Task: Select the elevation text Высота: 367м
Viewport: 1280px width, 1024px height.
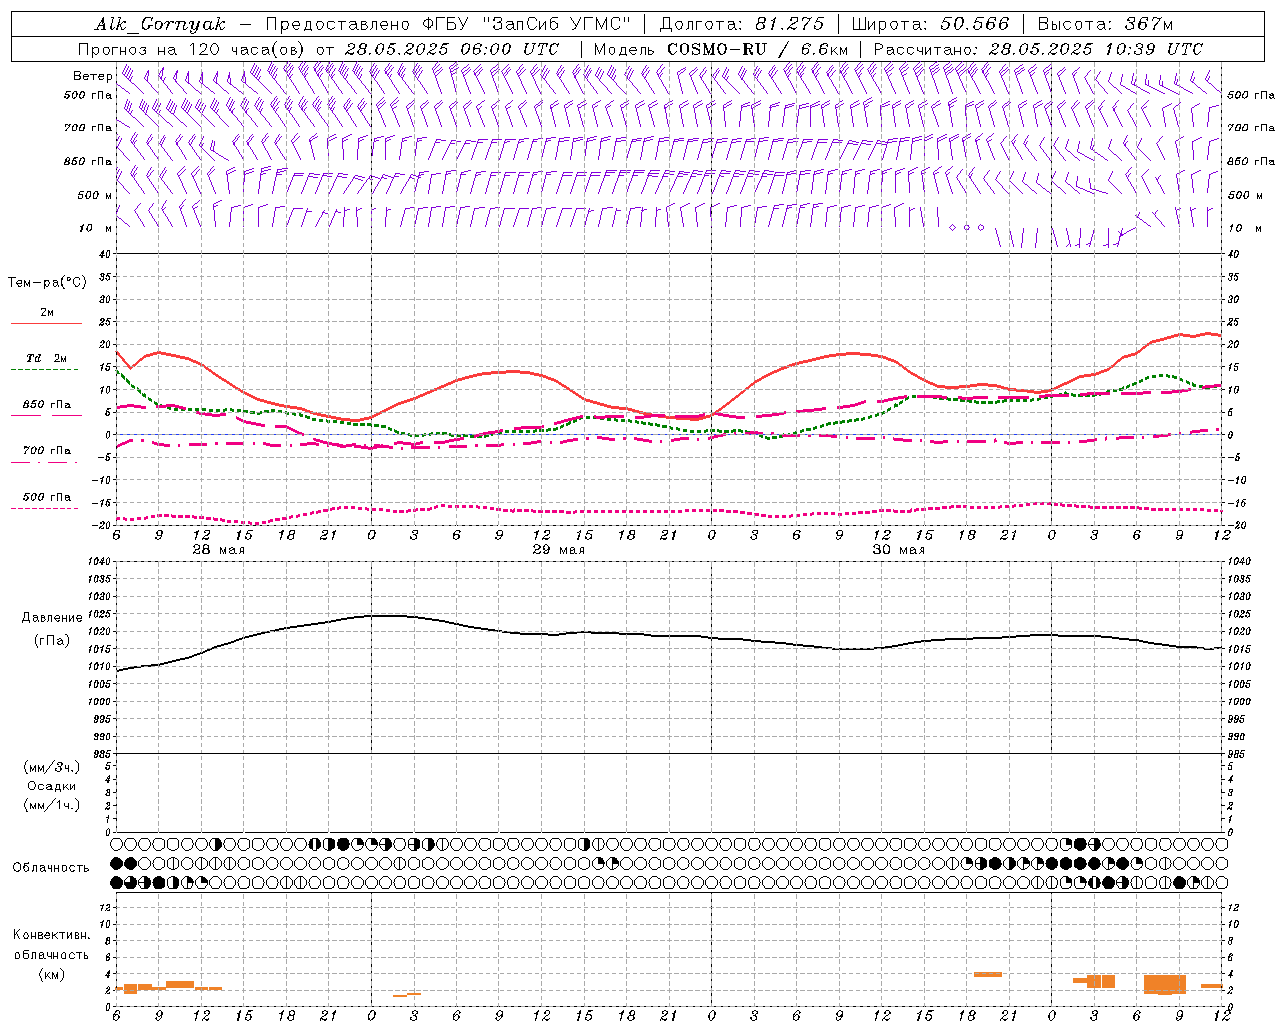Action: pos(1105,24)
